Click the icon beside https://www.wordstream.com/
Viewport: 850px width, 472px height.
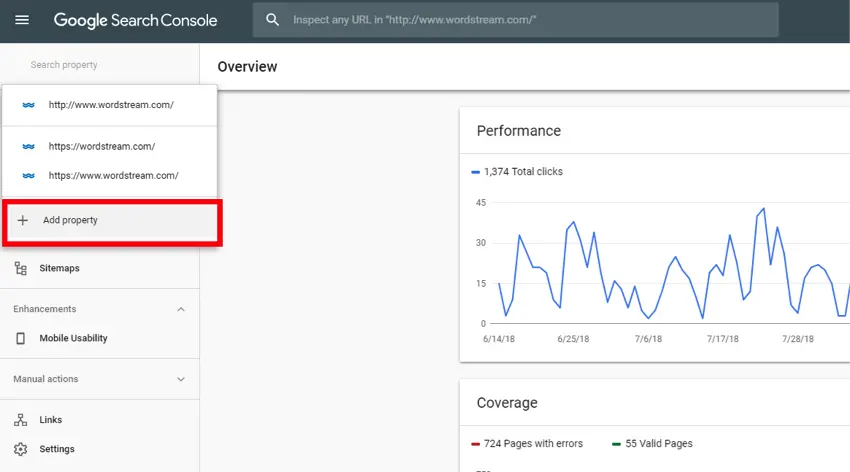coord(29,176)
